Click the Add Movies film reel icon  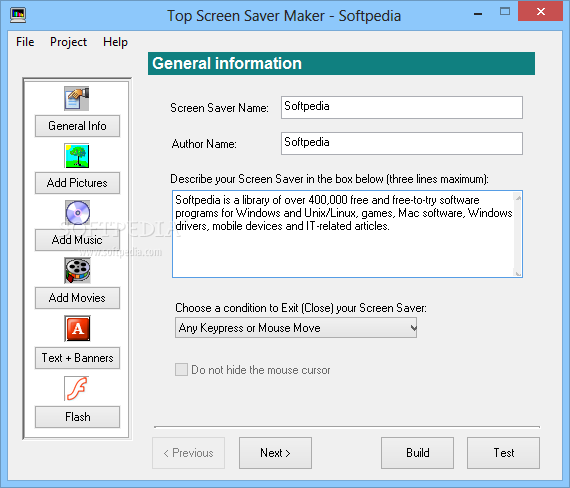[x=77, y=271]
